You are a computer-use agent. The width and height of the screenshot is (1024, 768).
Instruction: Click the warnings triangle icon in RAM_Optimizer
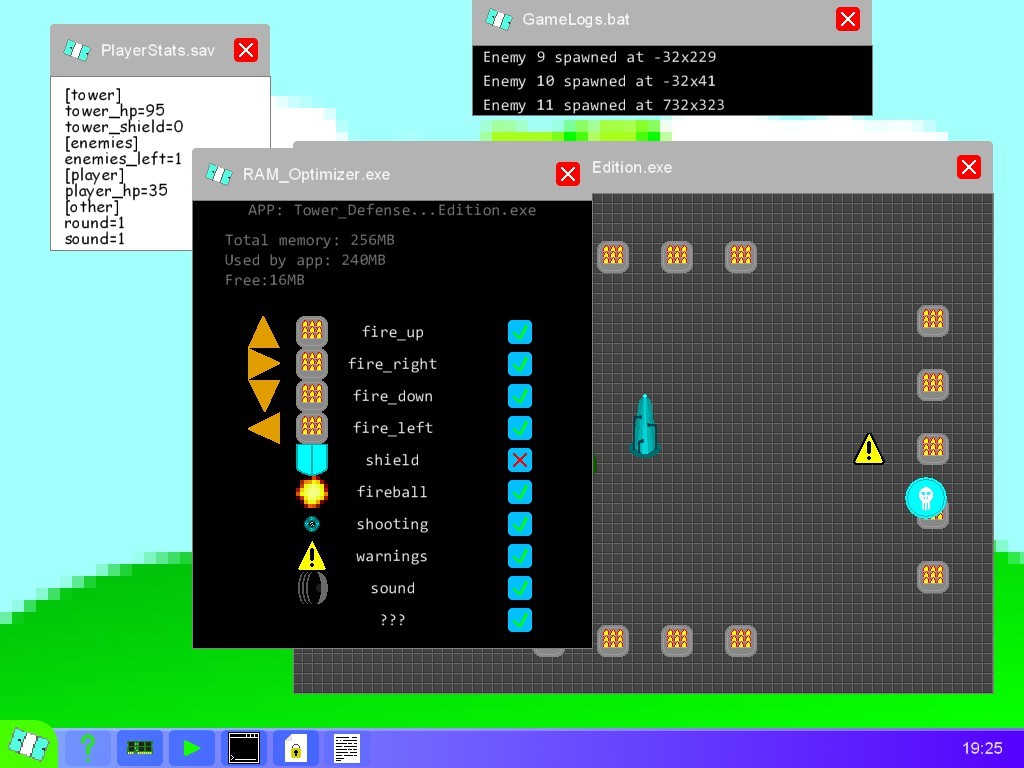click(311, 555)
